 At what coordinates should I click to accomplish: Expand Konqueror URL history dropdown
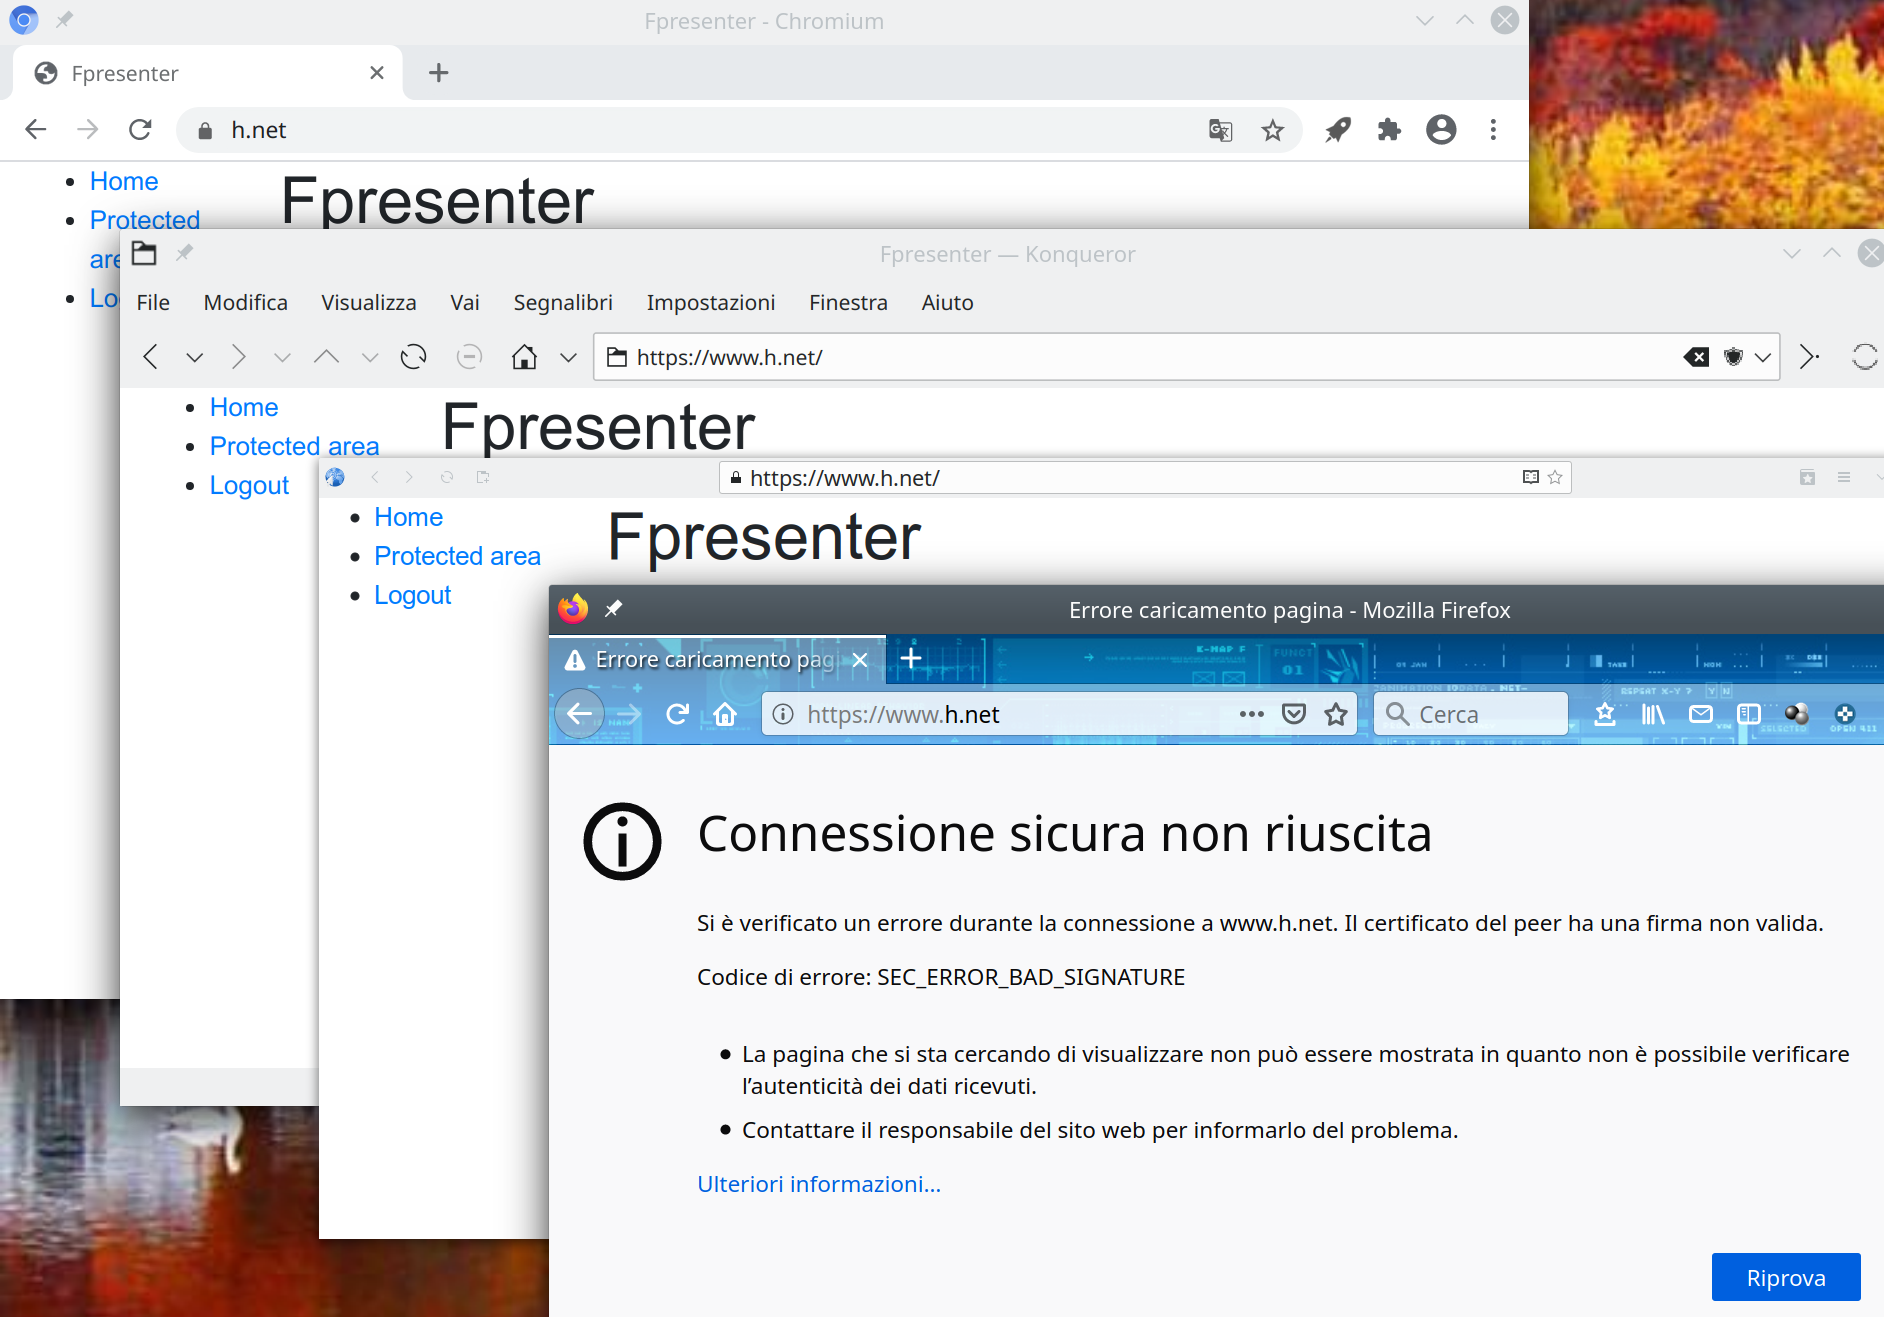click(x=1763, y=357)
